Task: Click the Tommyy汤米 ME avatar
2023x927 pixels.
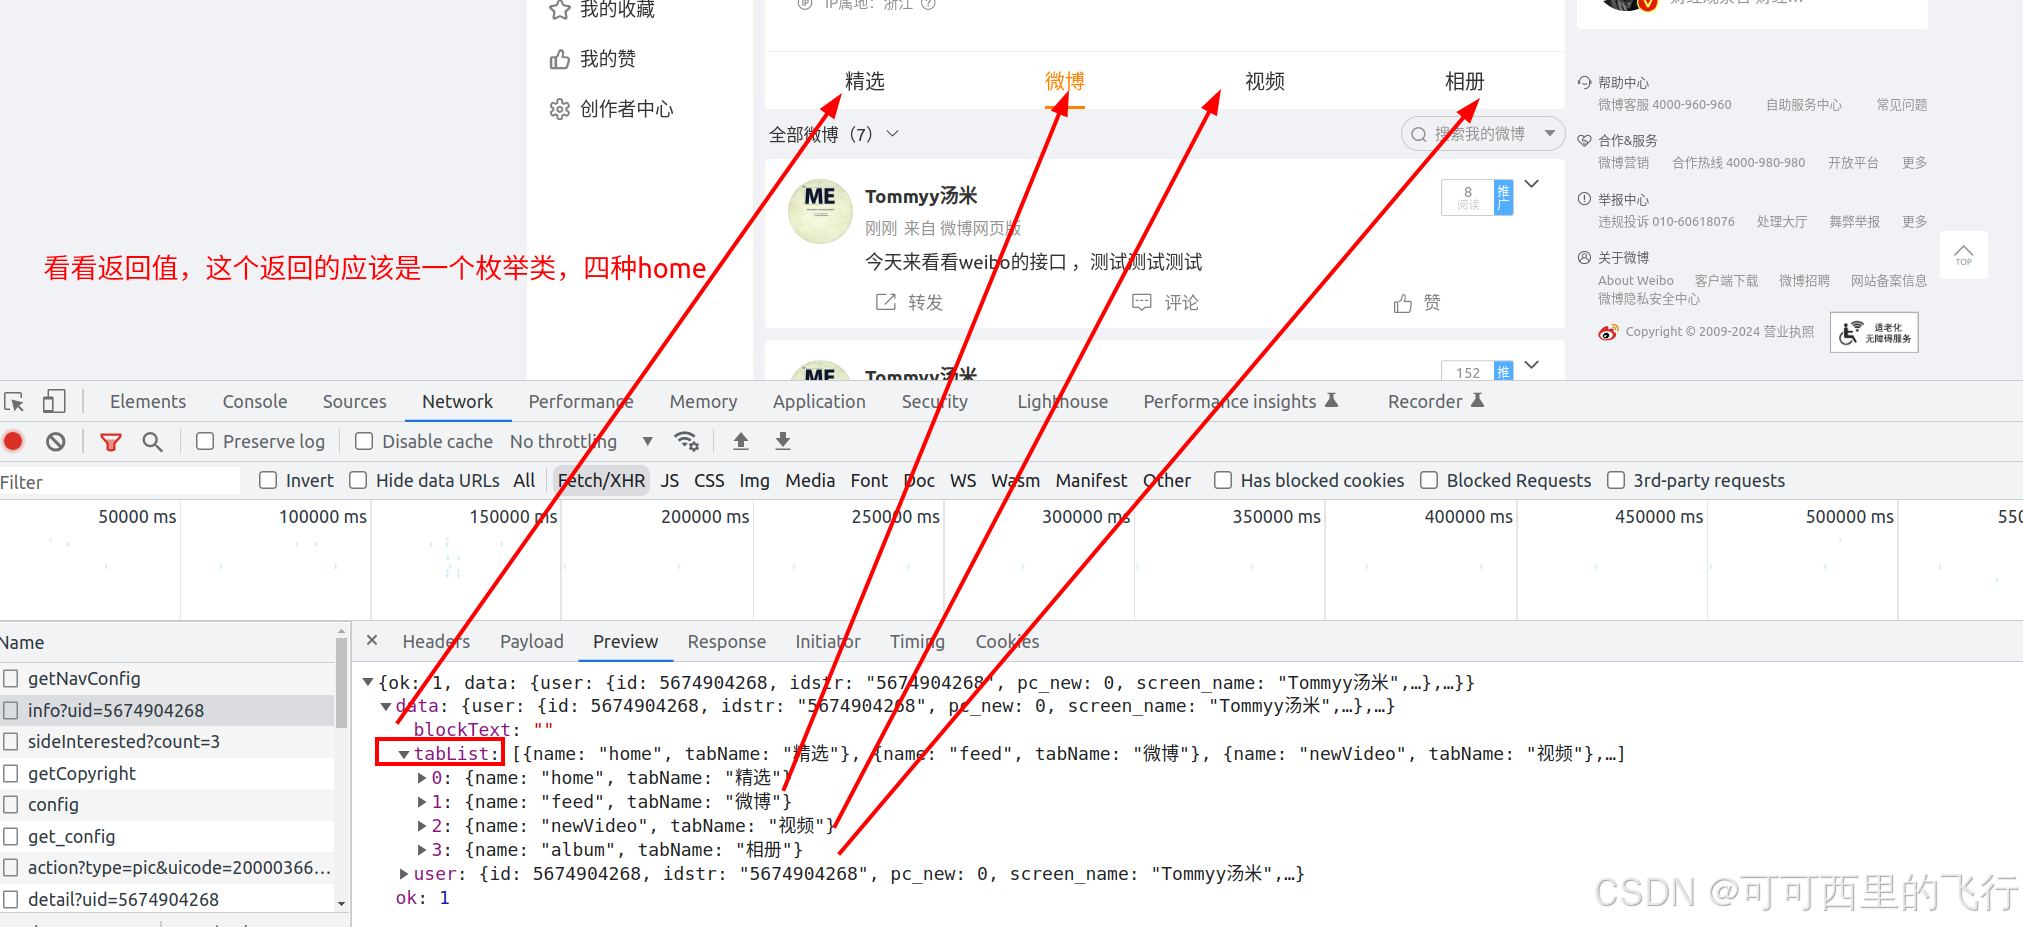Action: pyautogui.click(x=820, y=211)
